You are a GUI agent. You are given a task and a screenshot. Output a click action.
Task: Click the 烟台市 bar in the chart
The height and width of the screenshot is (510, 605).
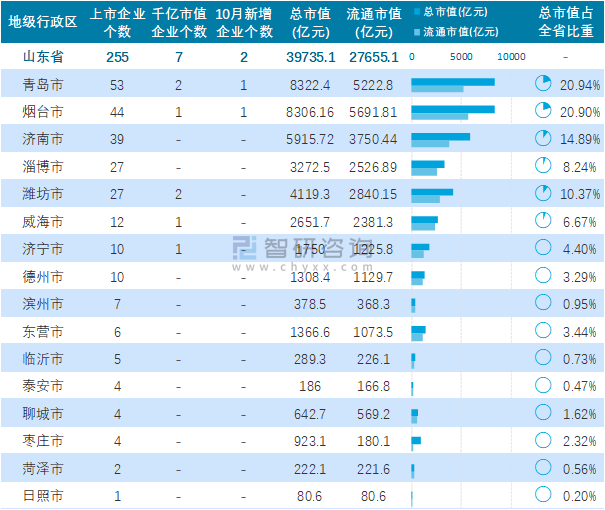pos(452,109)
